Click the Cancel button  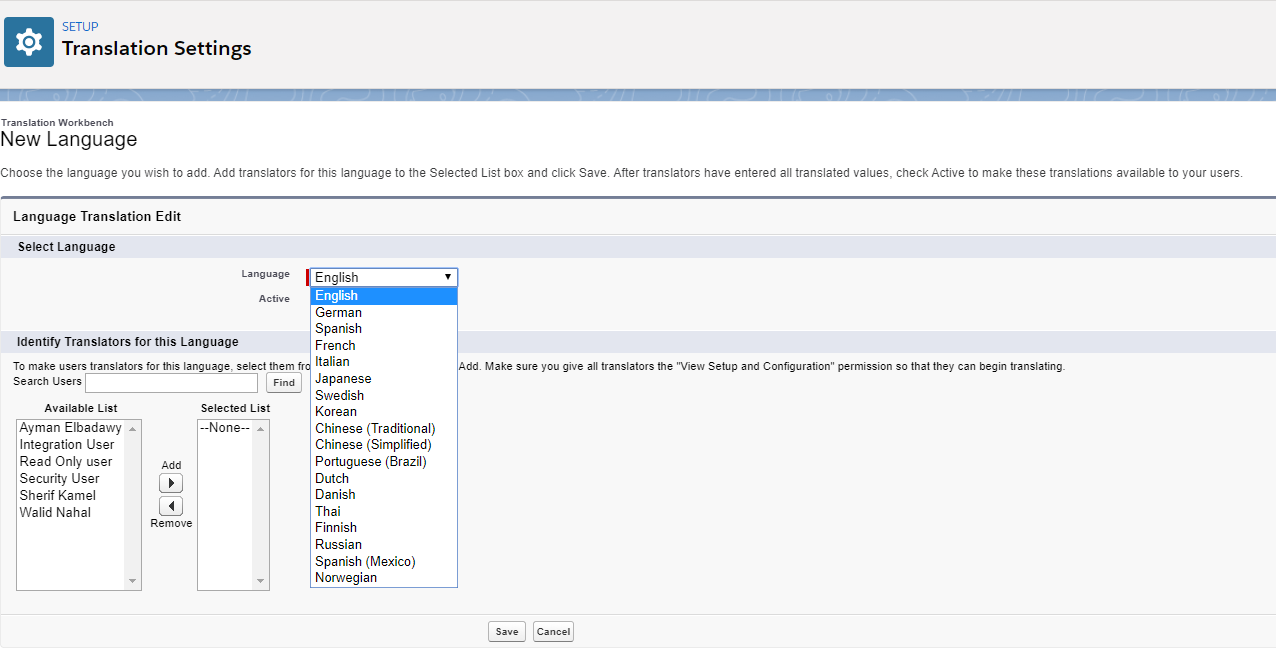552,631
